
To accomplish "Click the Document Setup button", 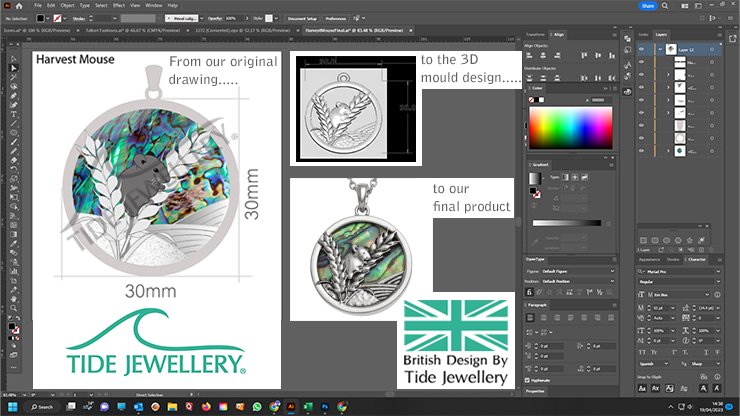I will tap(303, 18).
